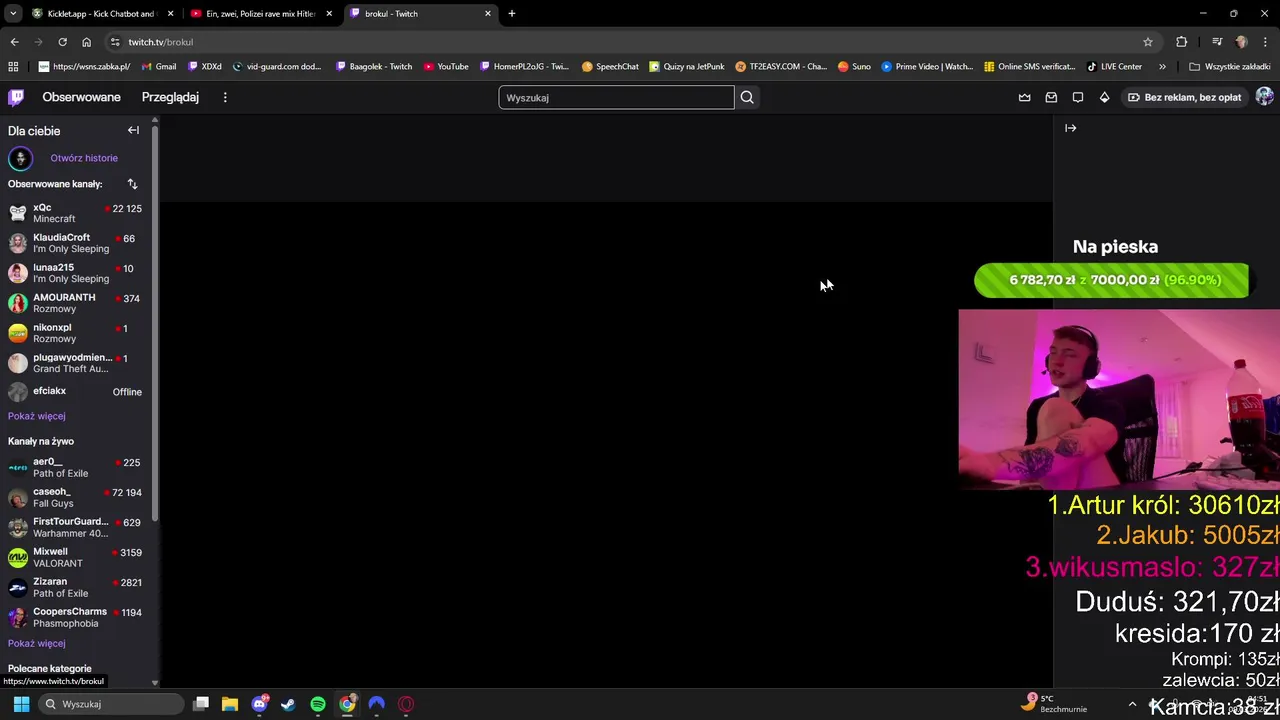Reload the page with the refresh icon
1280x720 pixels.
point(62,42)
